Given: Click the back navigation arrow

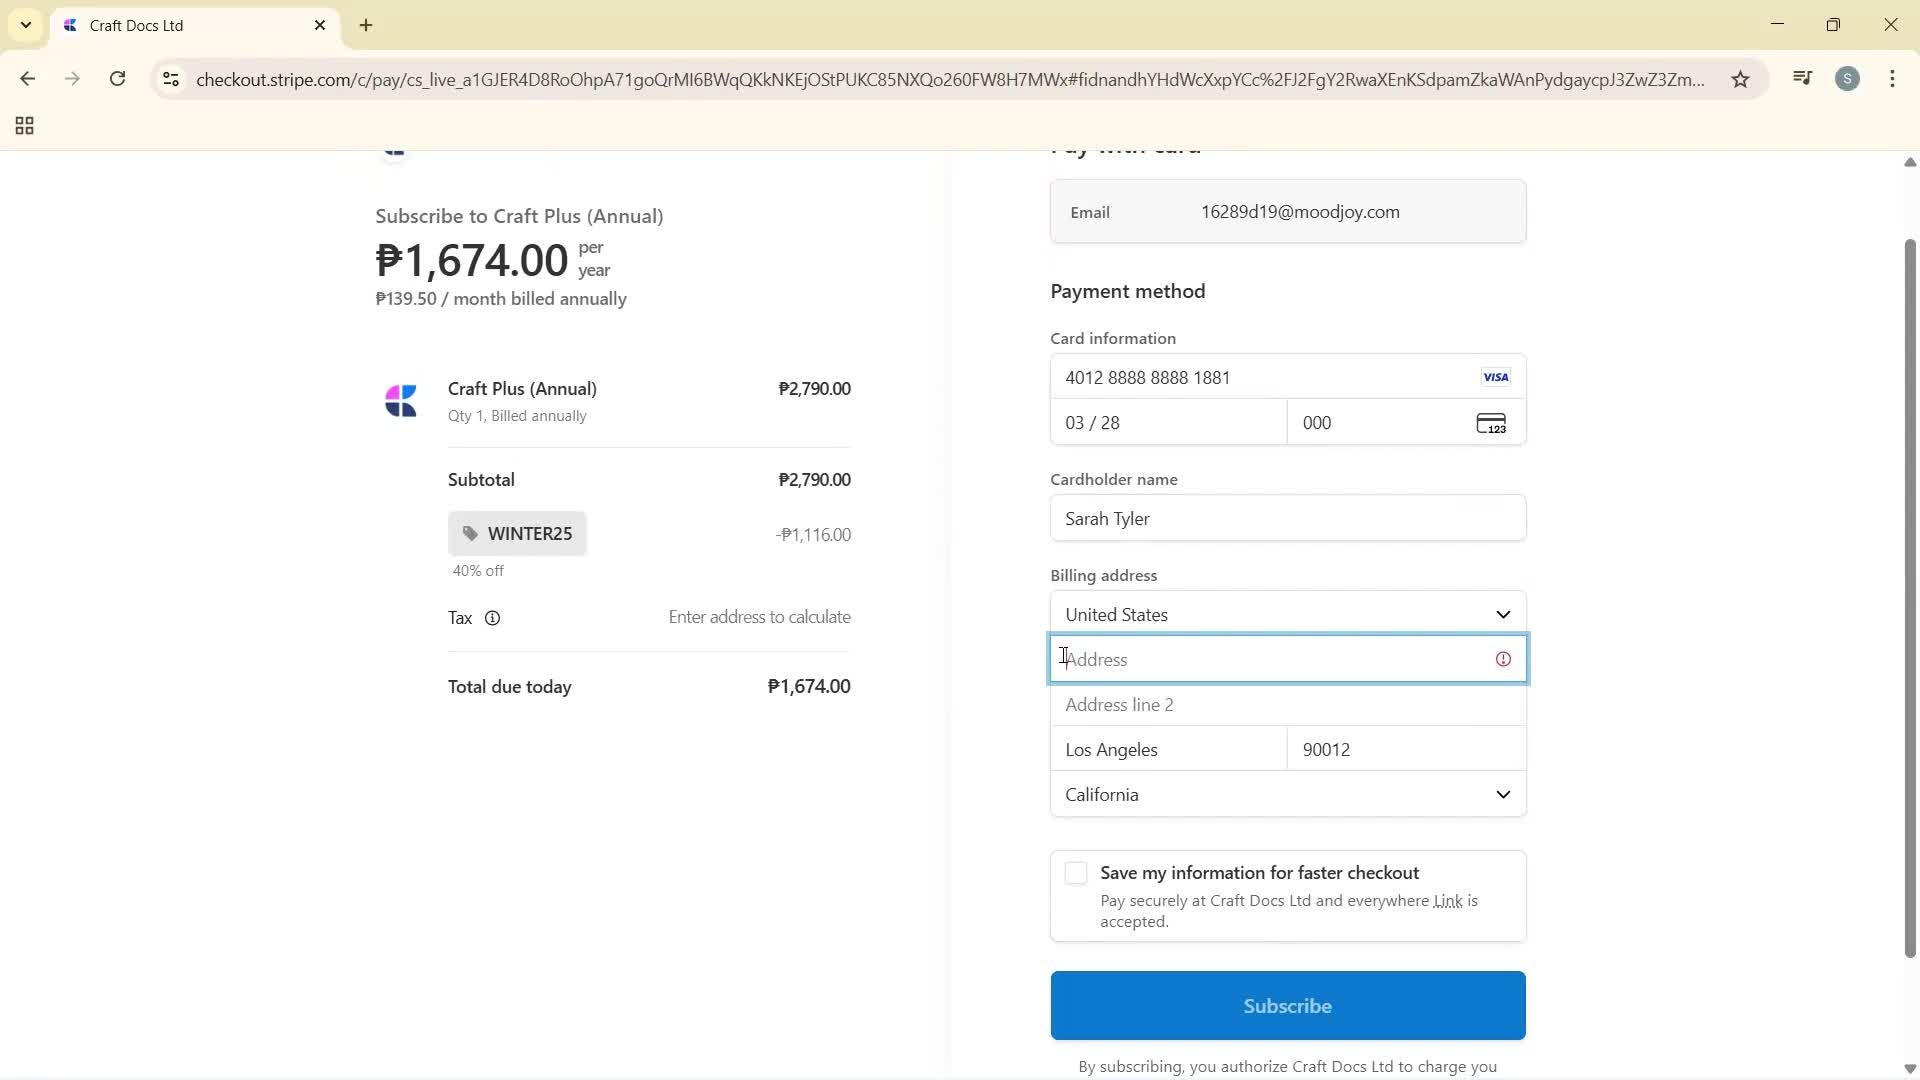Looking at the screenshot, I should (27, 79).
